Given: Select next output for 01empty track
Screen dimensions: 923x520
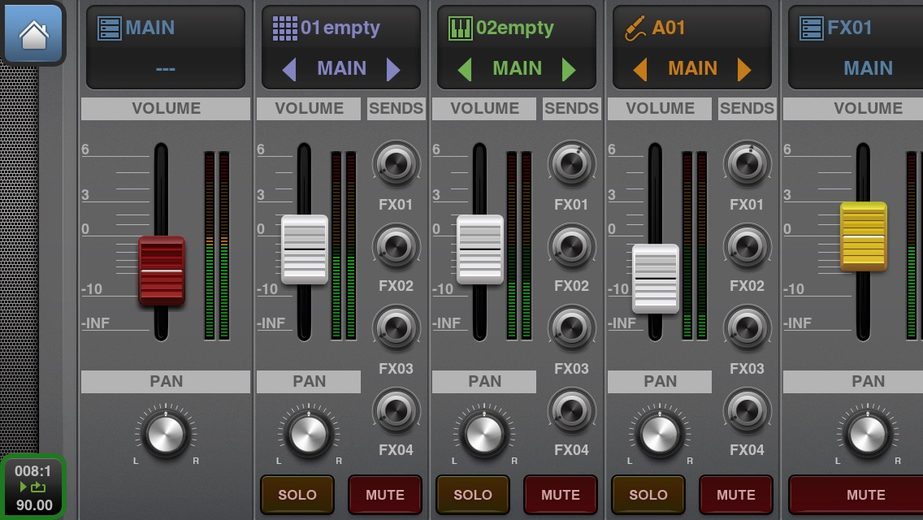Looking at the screenshot, I should tap(393, 69).
